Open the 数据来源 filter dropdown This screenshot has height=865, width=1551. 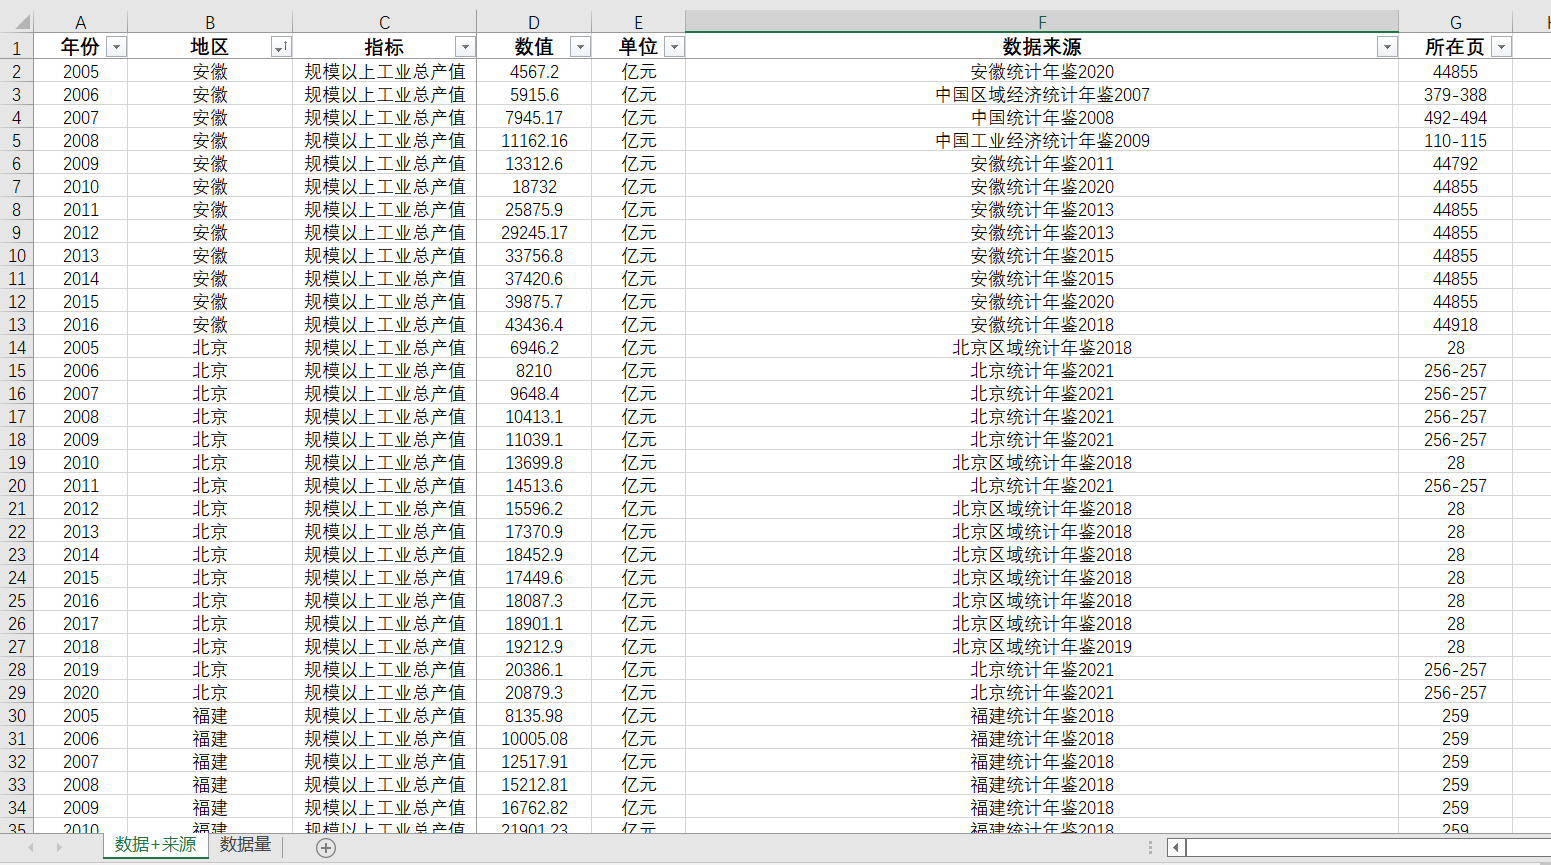coord(1387,47)
